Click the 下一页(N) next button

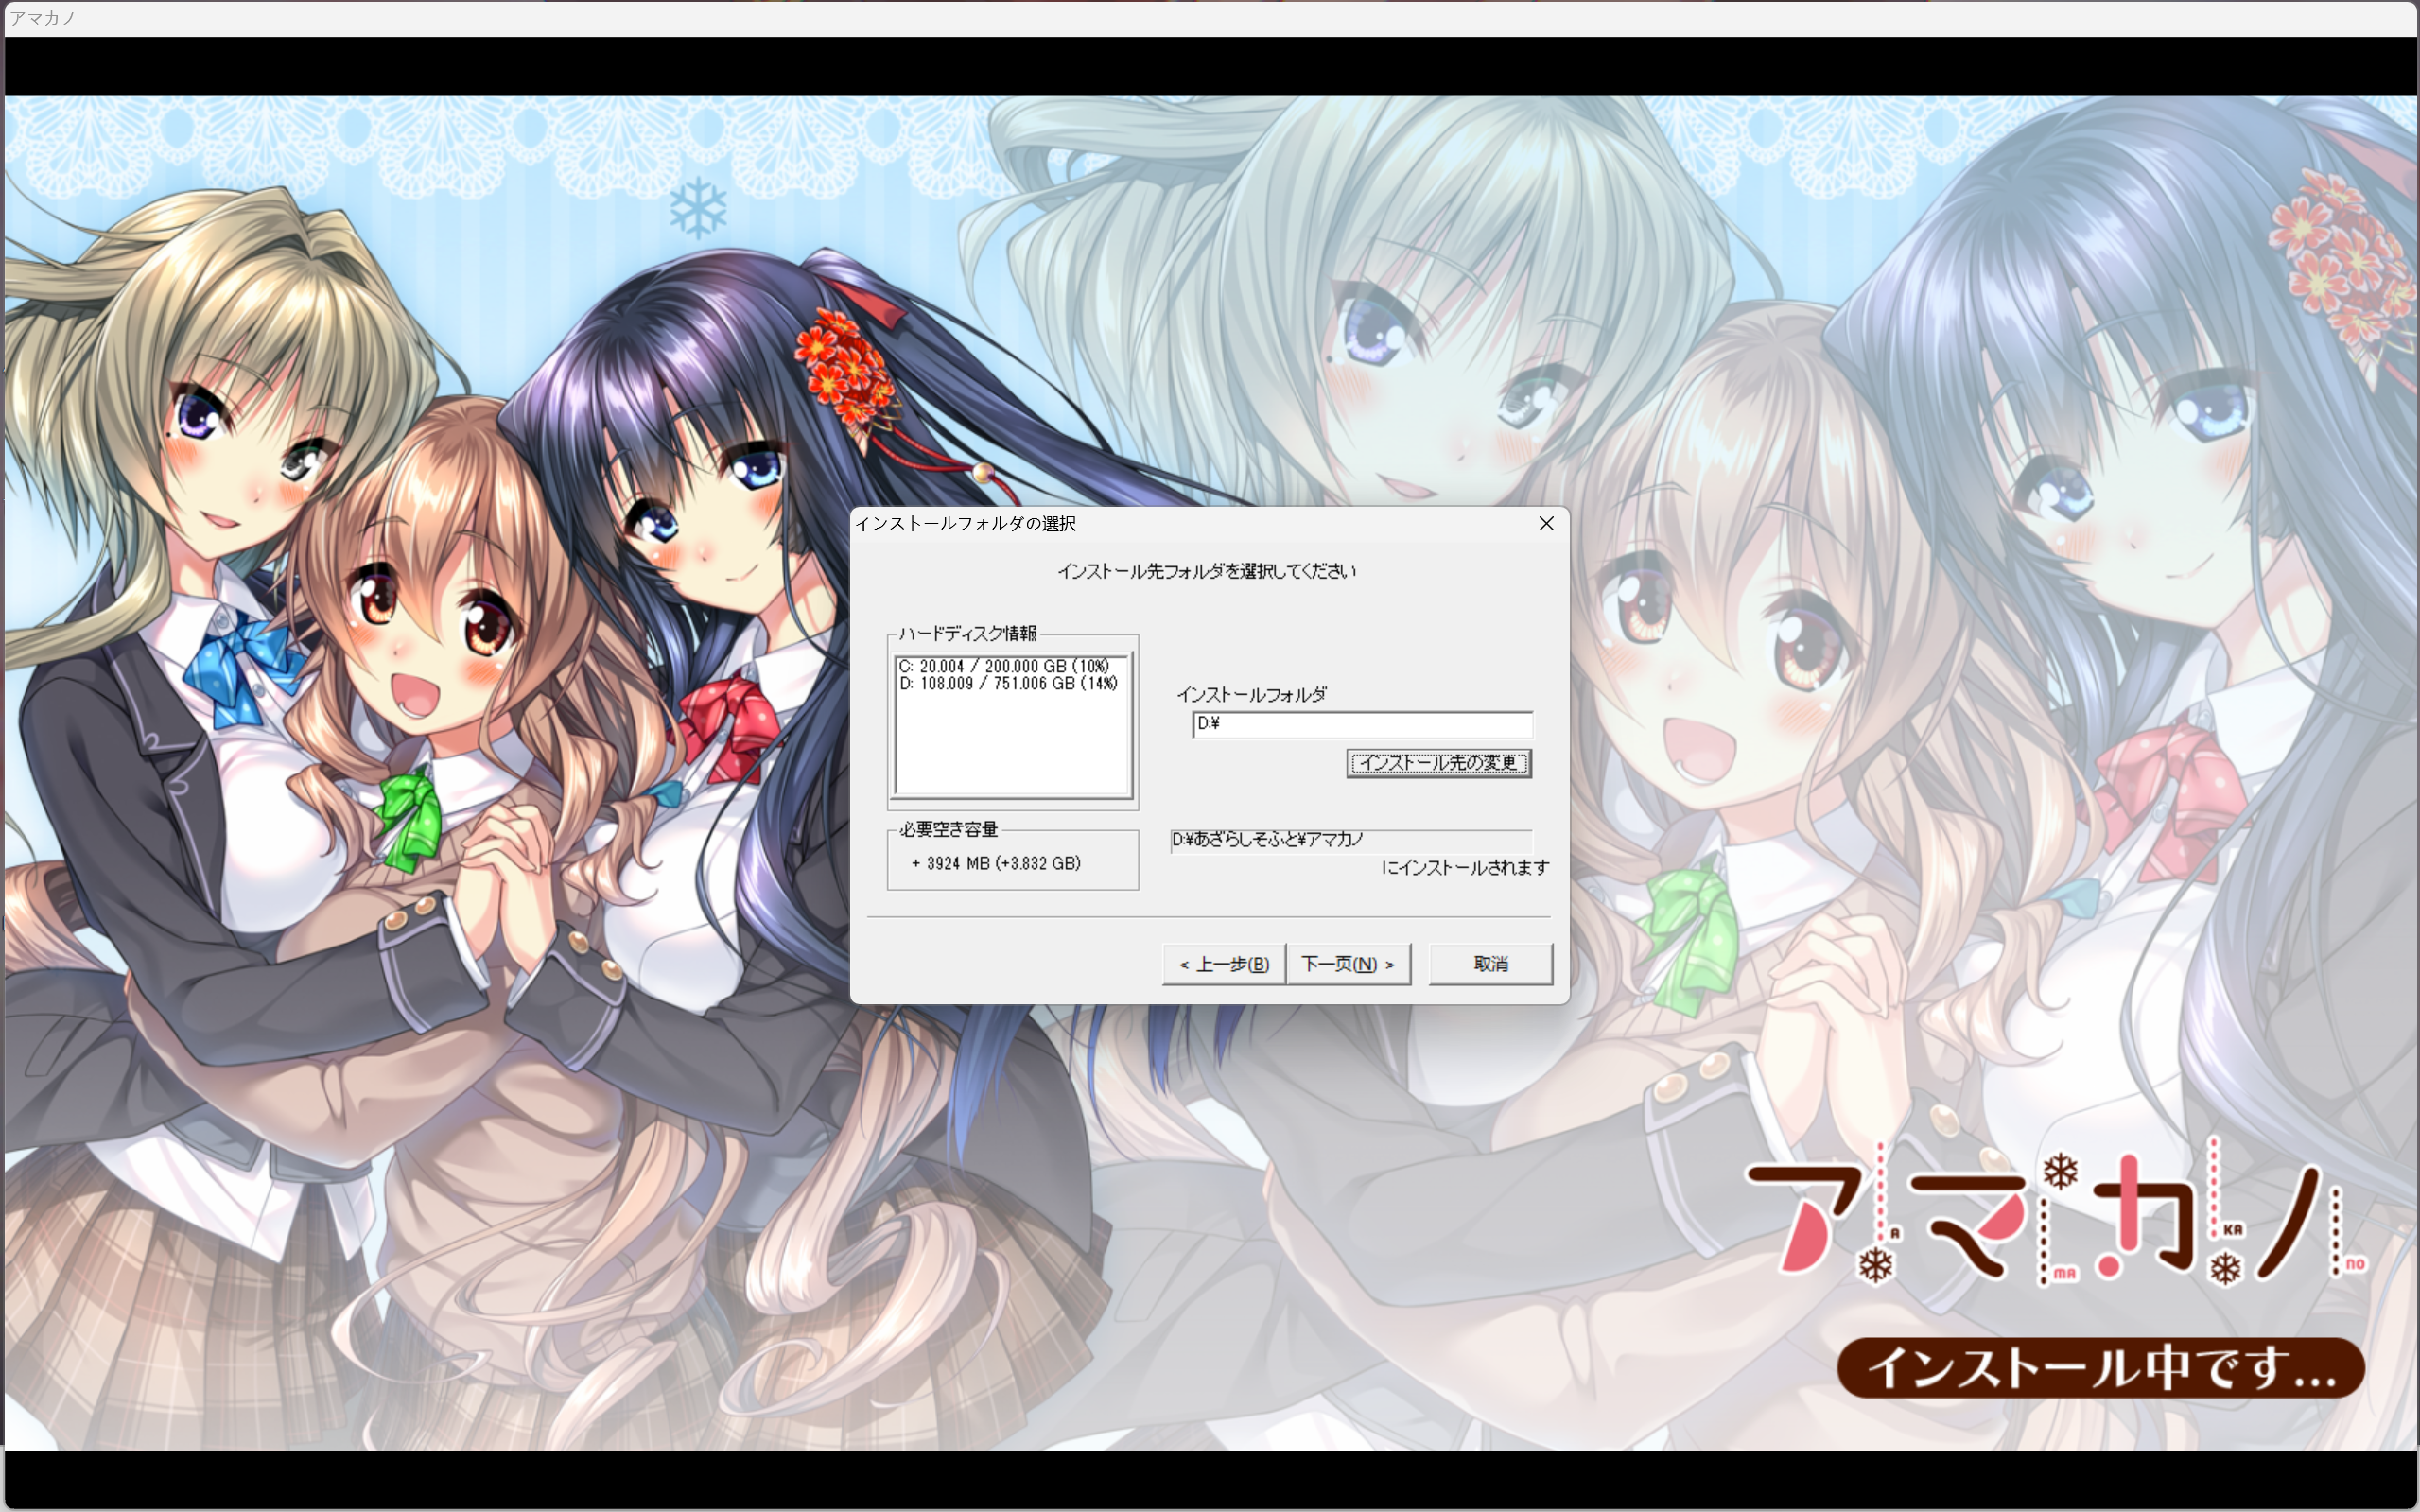pyautogui.click(x=1347, y=964)
